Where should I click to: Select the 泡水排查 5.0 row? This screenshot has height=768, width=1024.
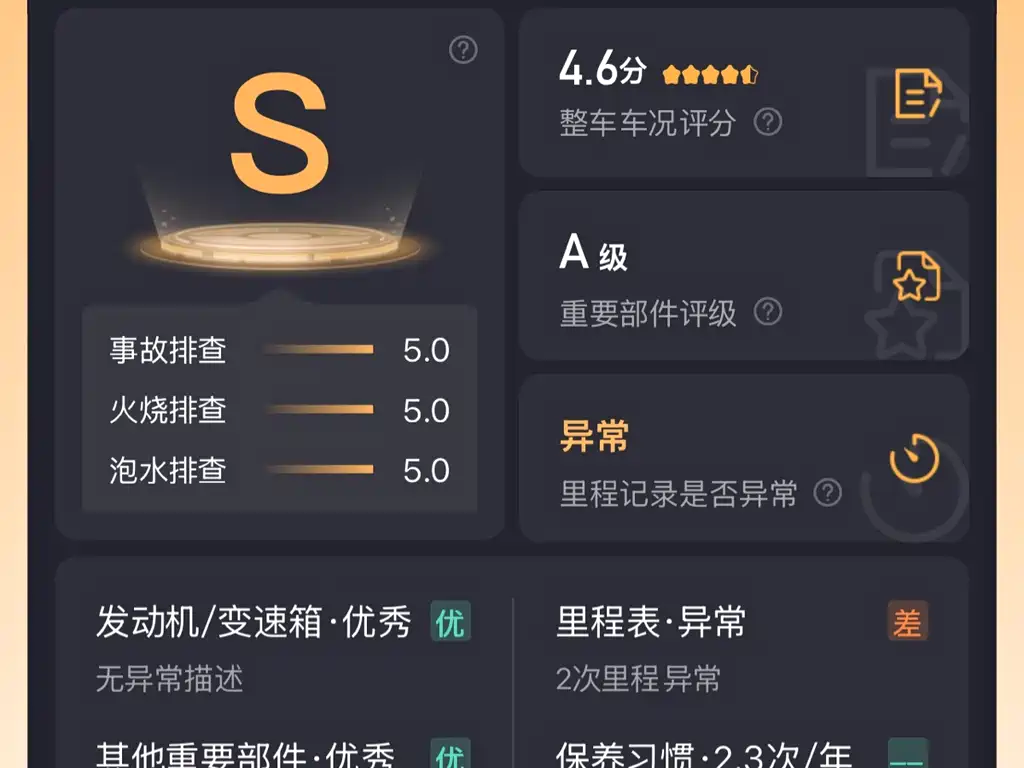[x=280, y=470]
